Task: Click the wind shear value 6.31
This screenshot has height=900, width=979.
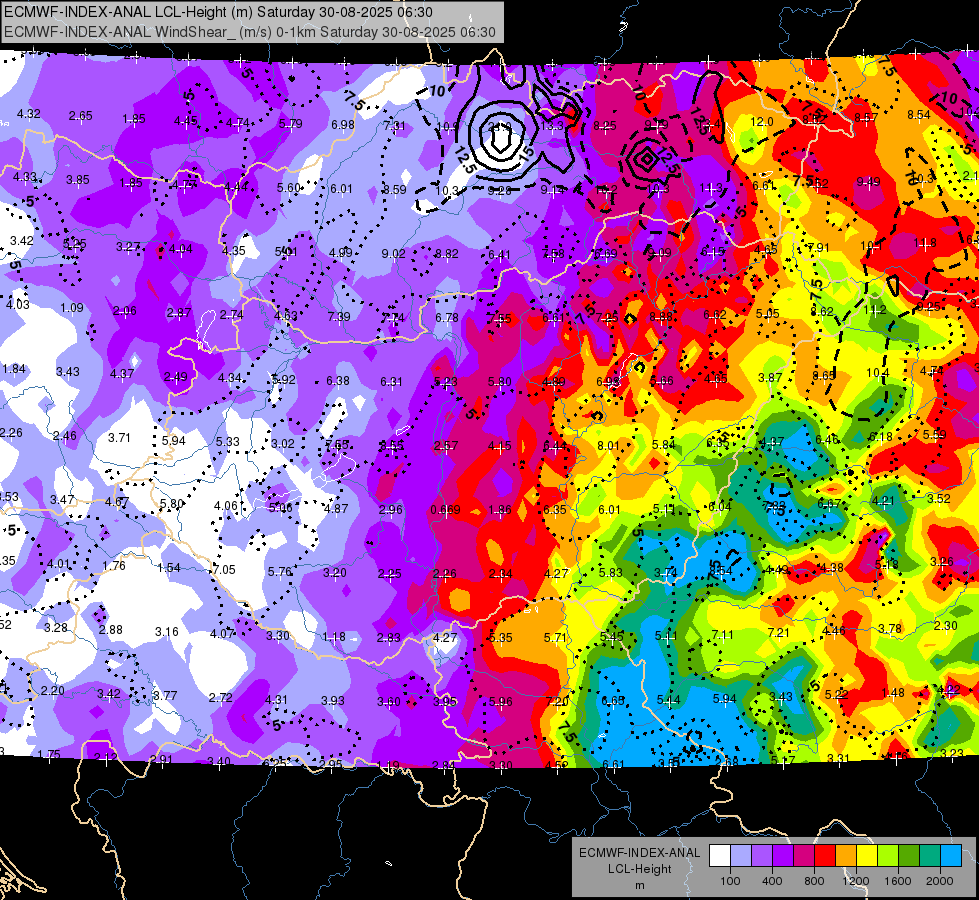Action: (391, 382)
